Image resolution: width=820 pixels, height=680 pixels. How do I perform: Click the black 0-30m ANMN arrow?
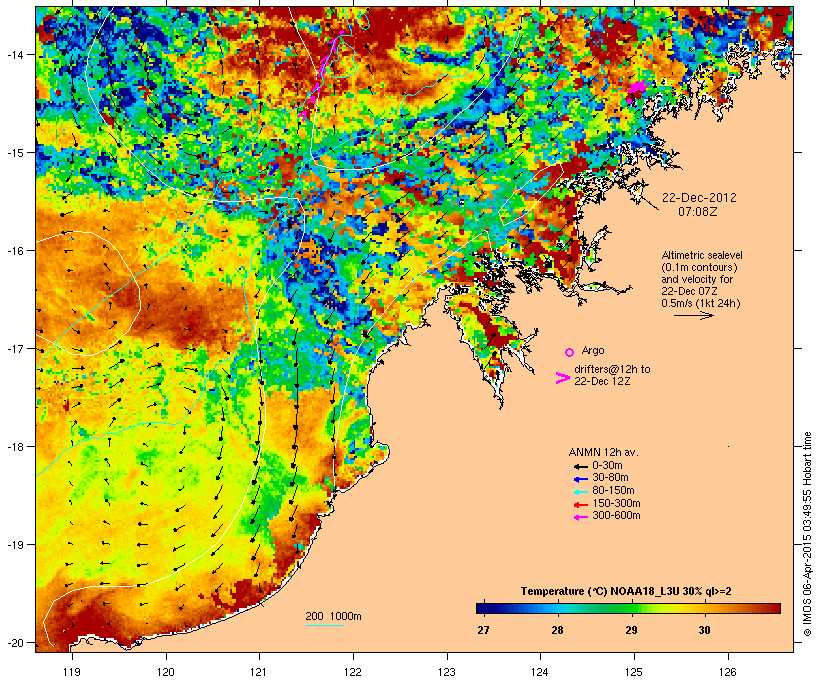(x=579, y=466)
